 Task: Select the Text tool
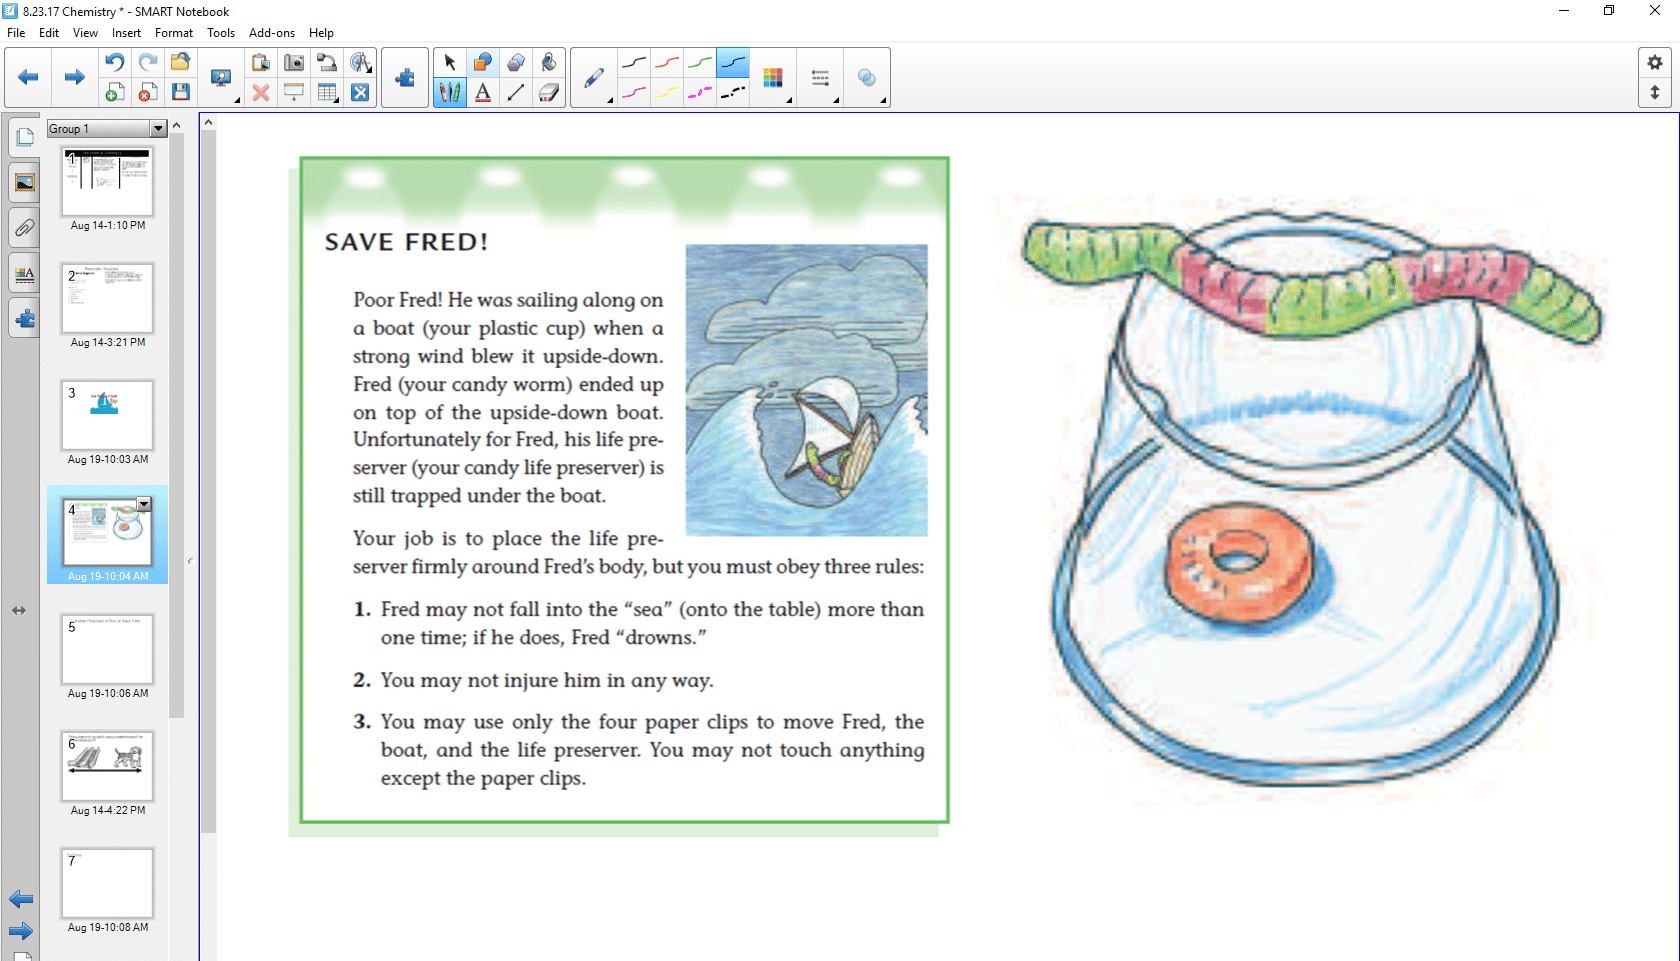point(483,93)
